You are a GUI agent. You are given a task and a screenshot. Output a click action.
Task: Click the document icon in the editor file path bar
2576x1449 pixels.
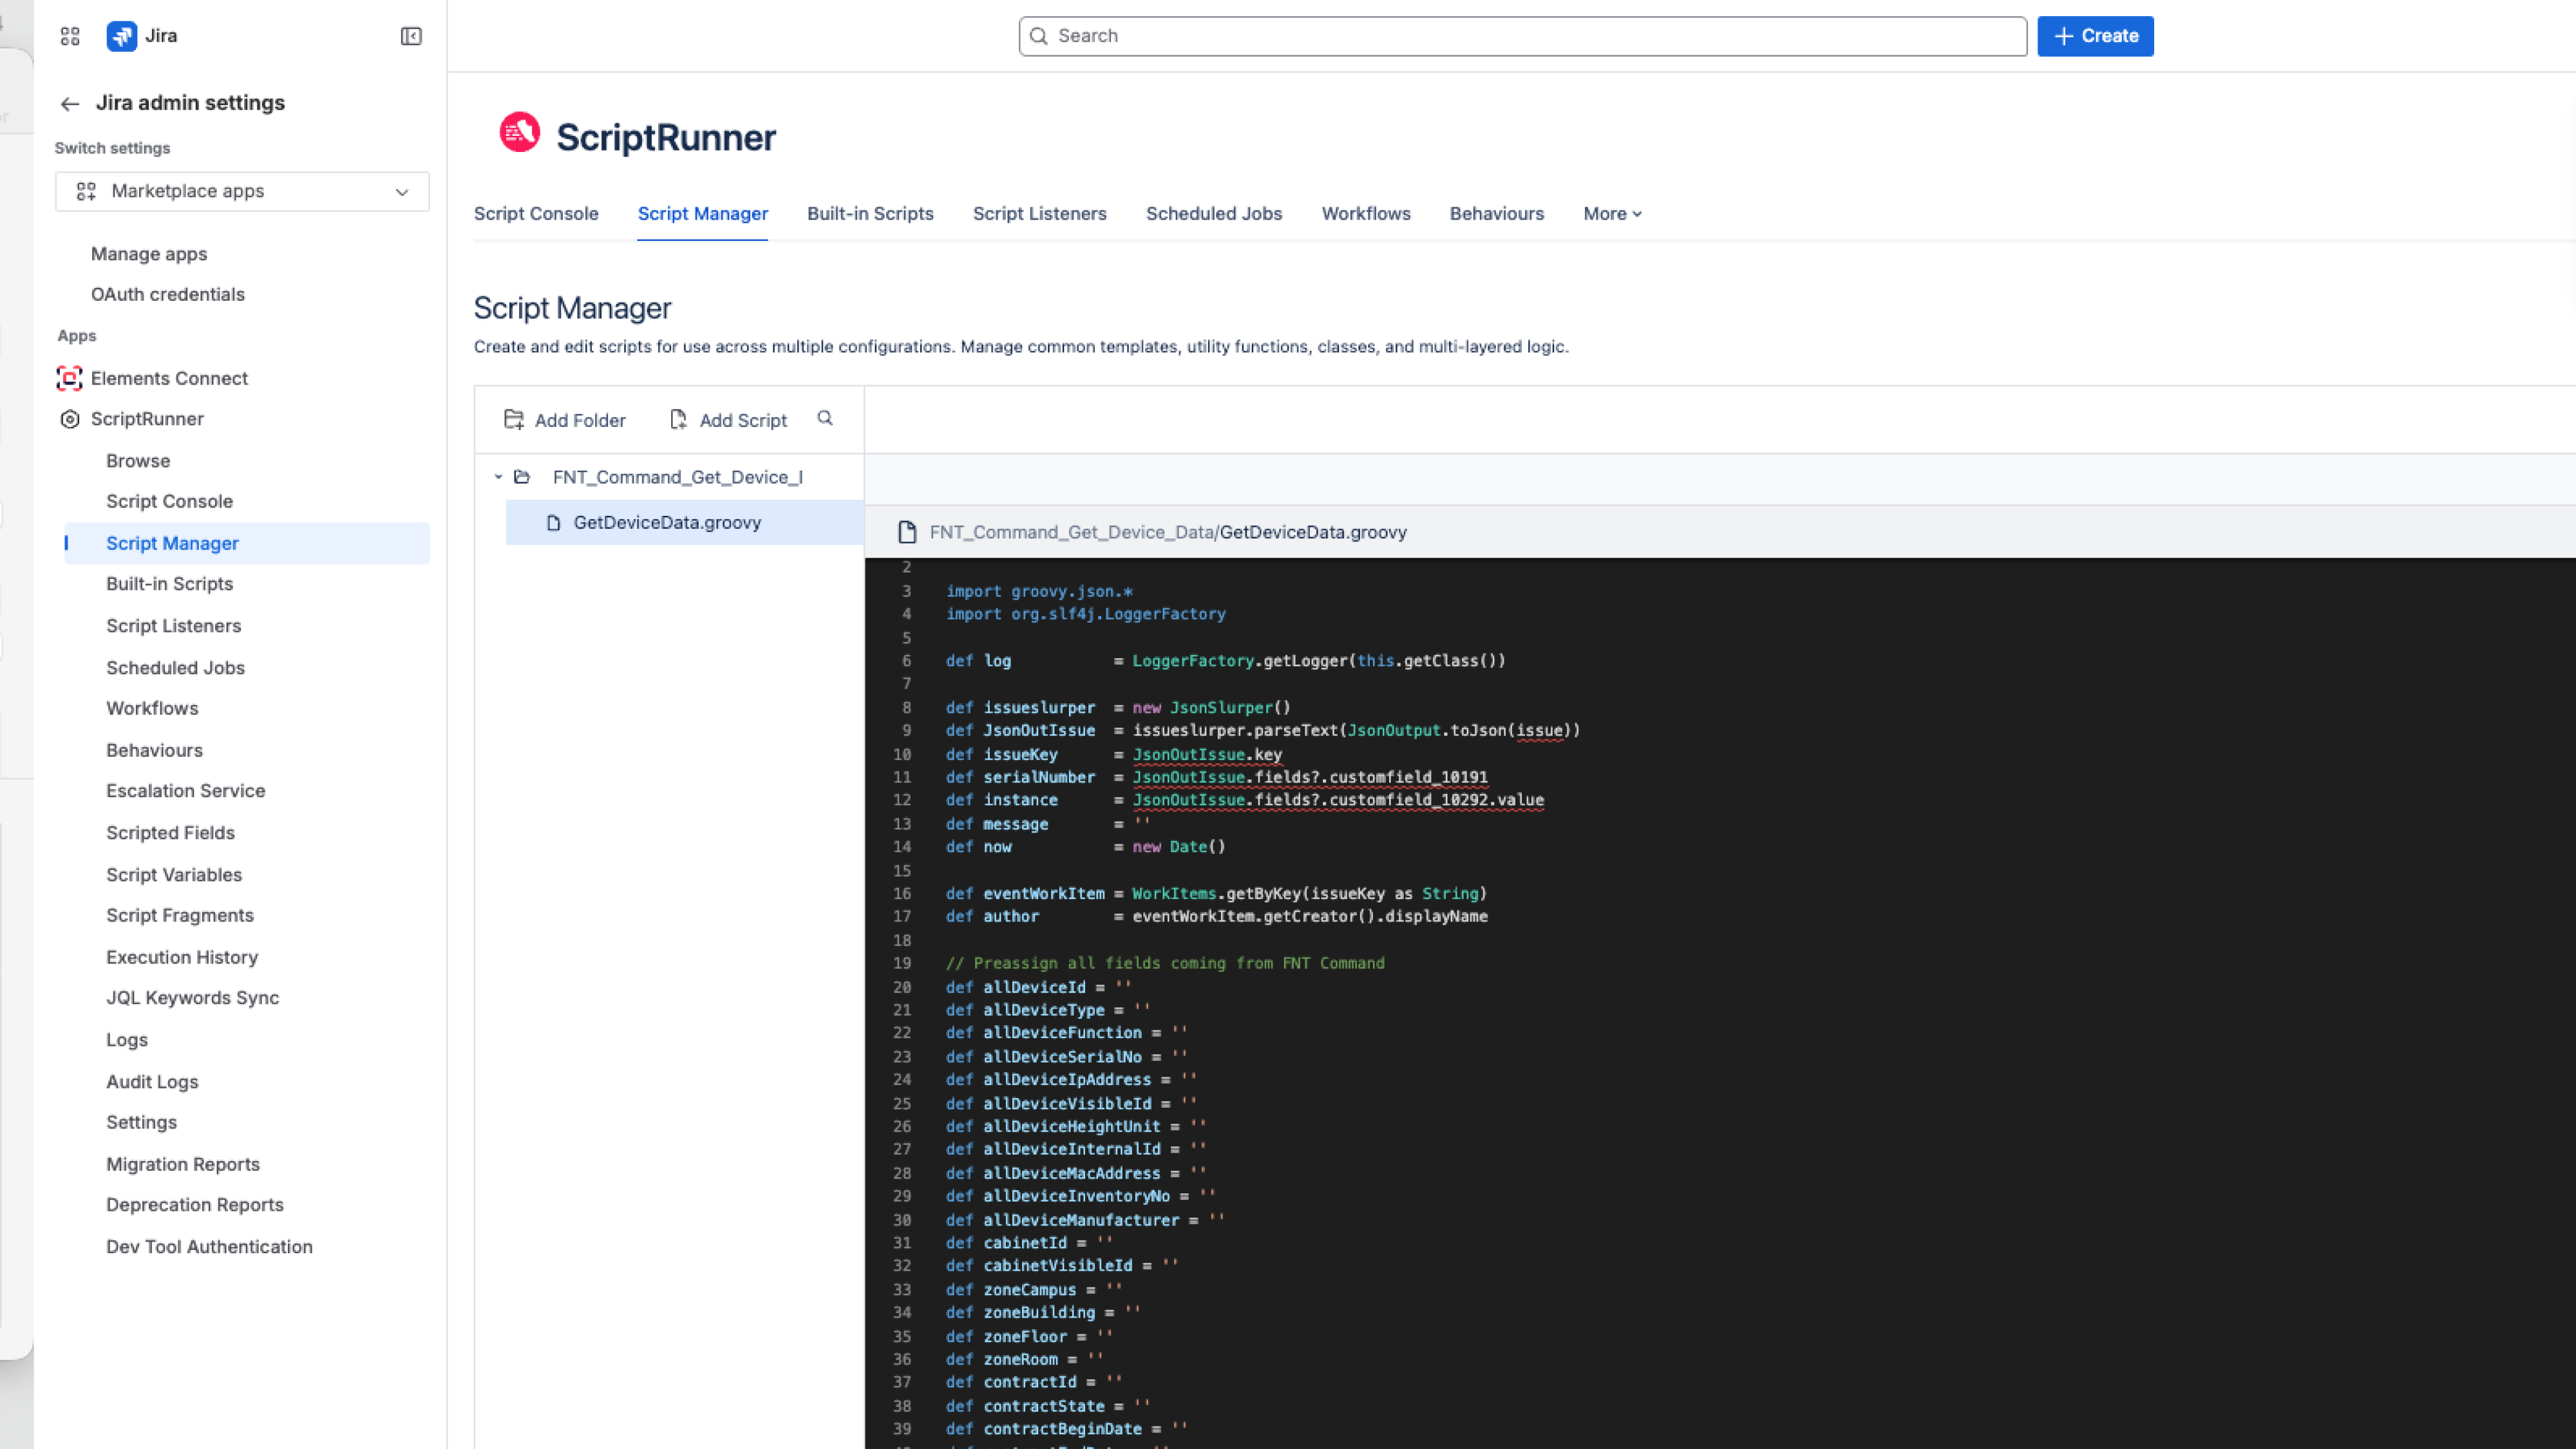point(907,532)
